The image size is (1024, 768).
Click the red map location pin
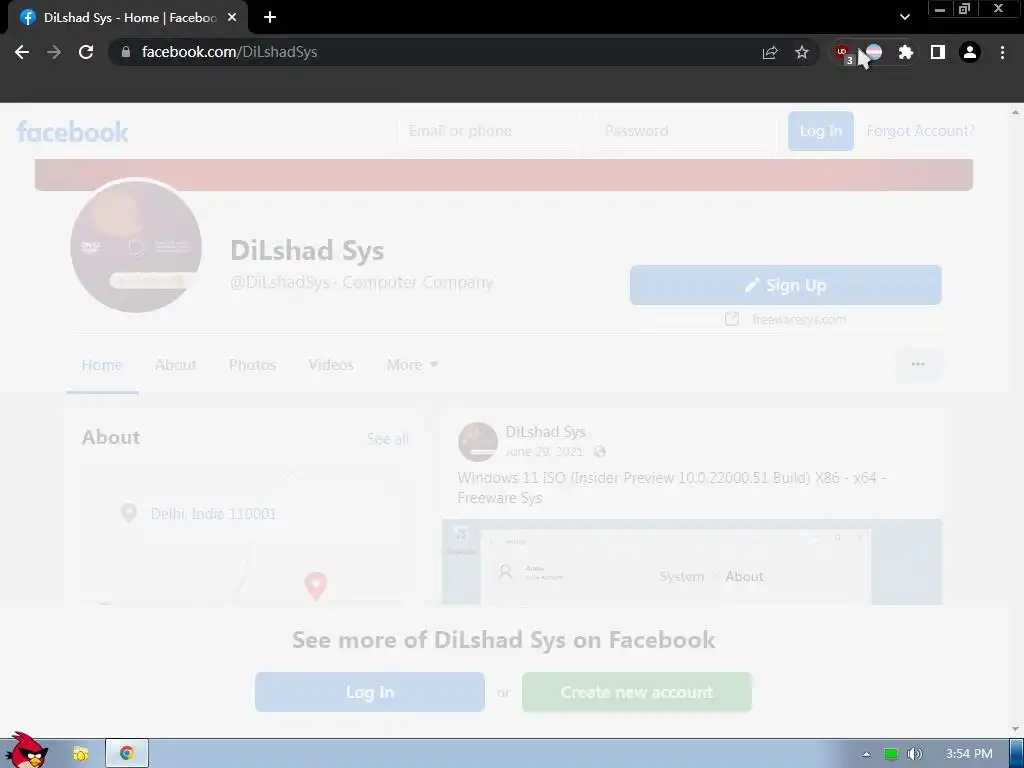pyautogui.click(x=315, y=586)
